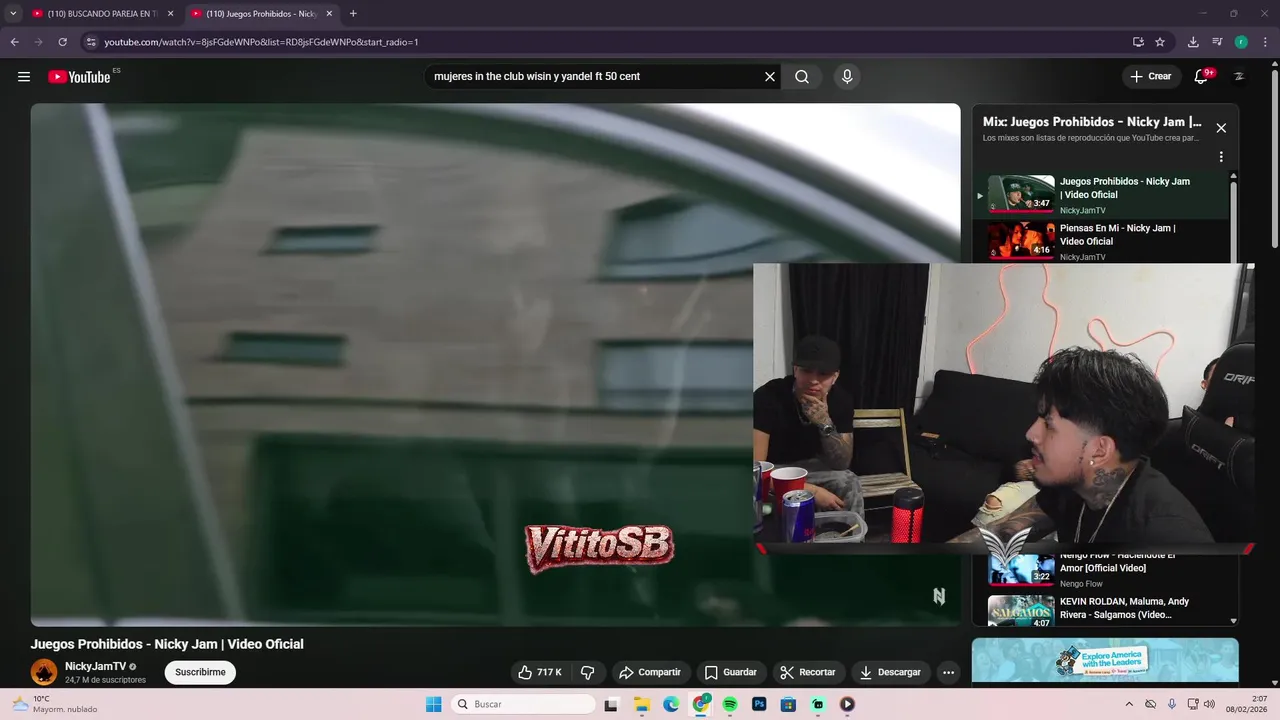Open the Mix playlist three-dot options

coord(1221,157)
